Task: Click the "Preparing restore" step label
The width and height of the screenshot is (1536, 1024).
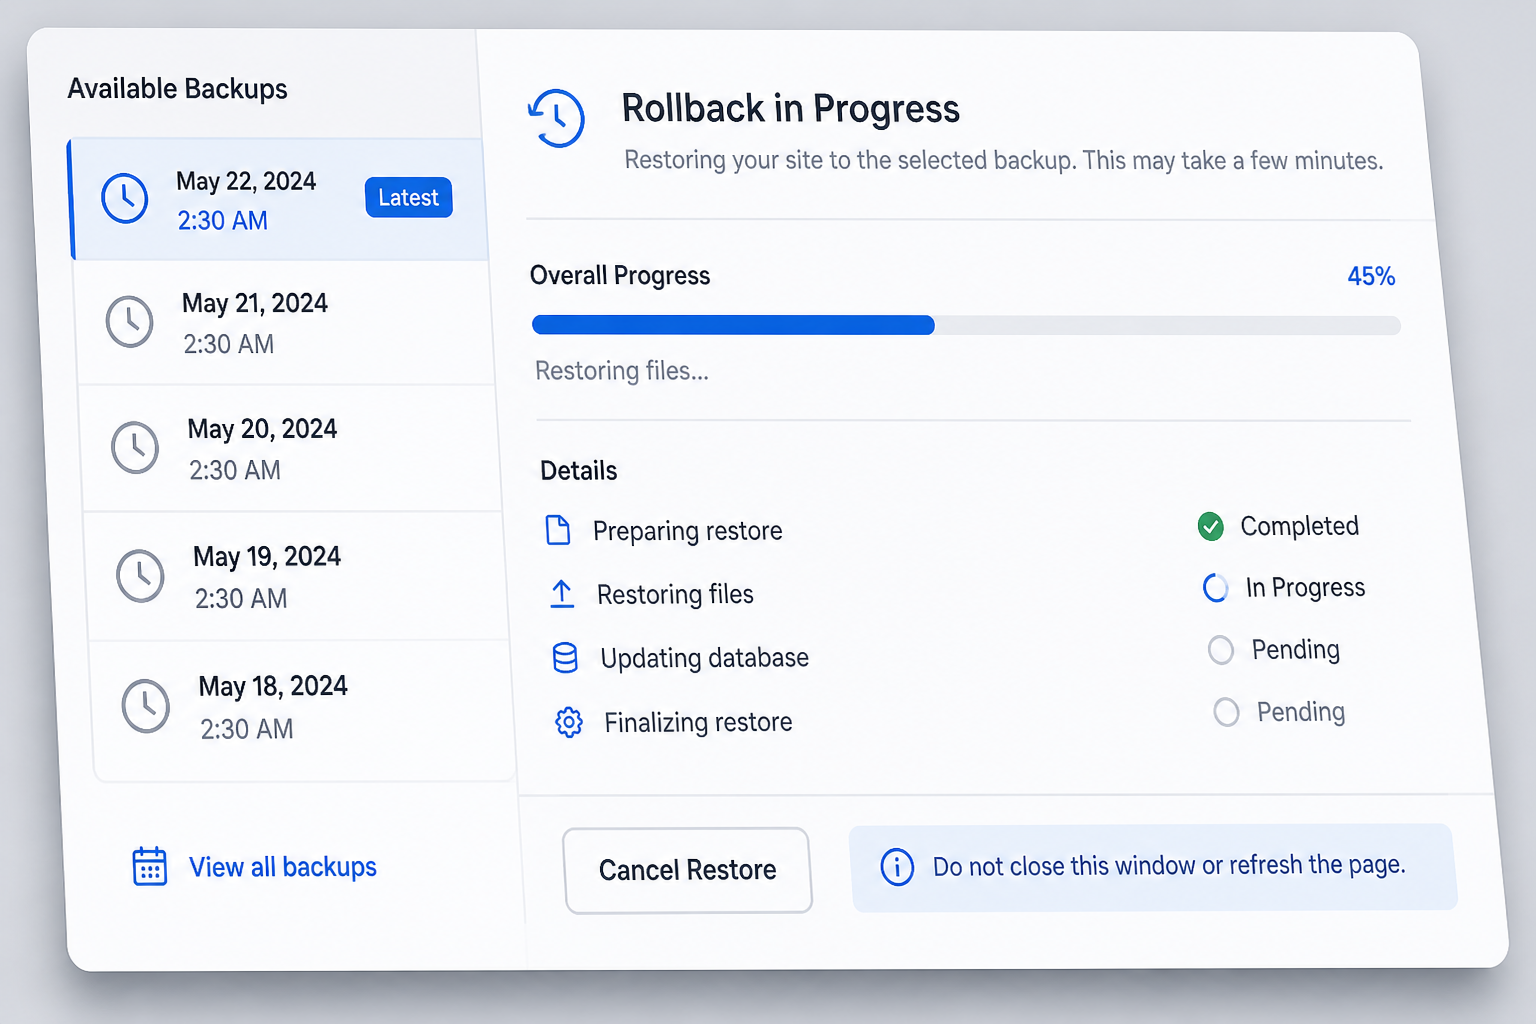Action: click(688, 531)
